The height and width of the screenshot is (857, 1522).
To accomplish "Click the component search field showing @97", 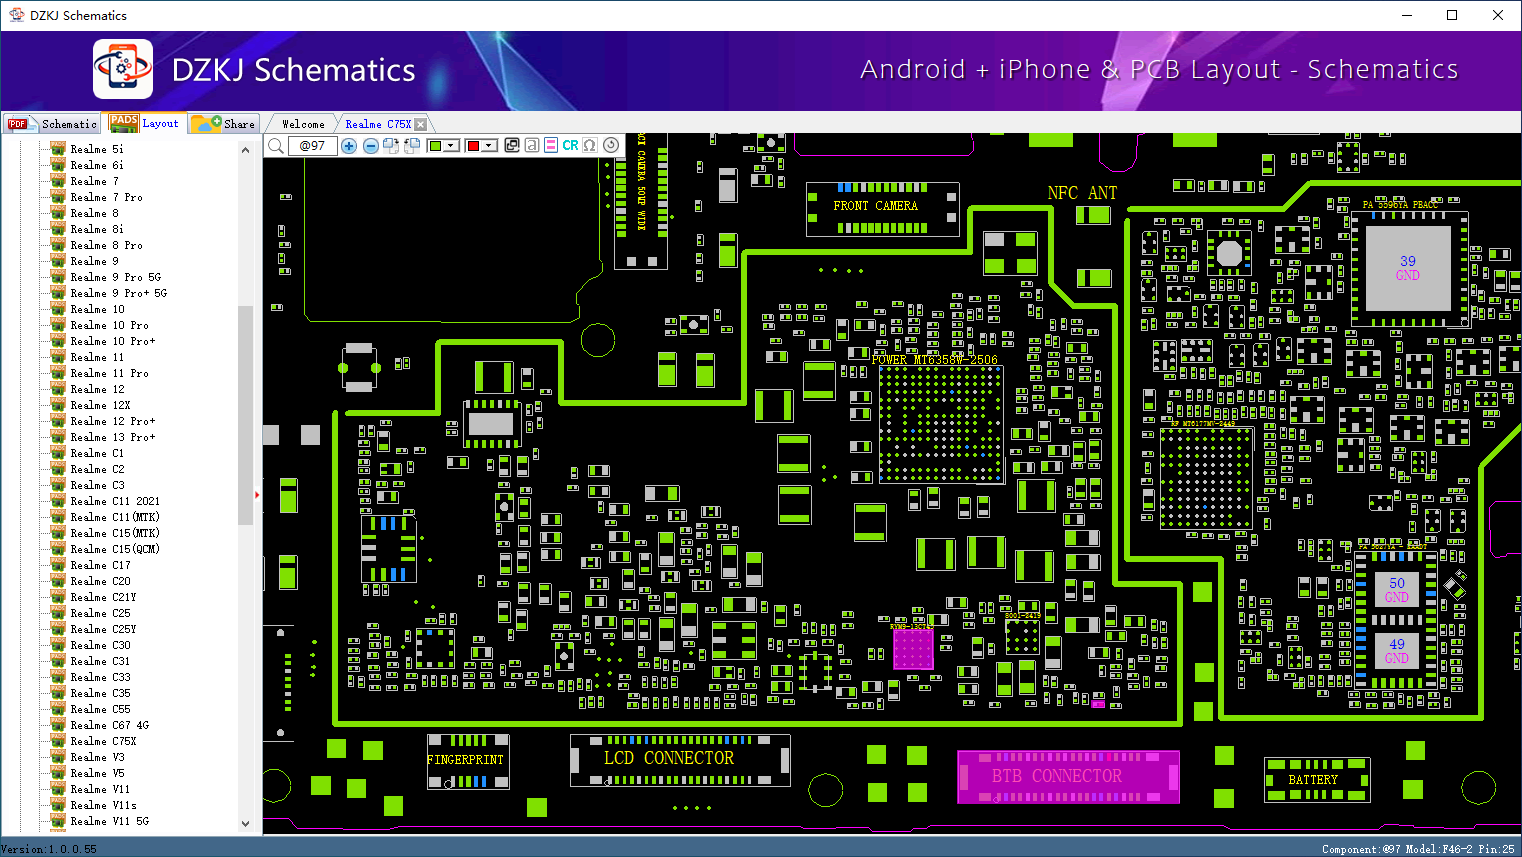I will (x=312, y=146).
